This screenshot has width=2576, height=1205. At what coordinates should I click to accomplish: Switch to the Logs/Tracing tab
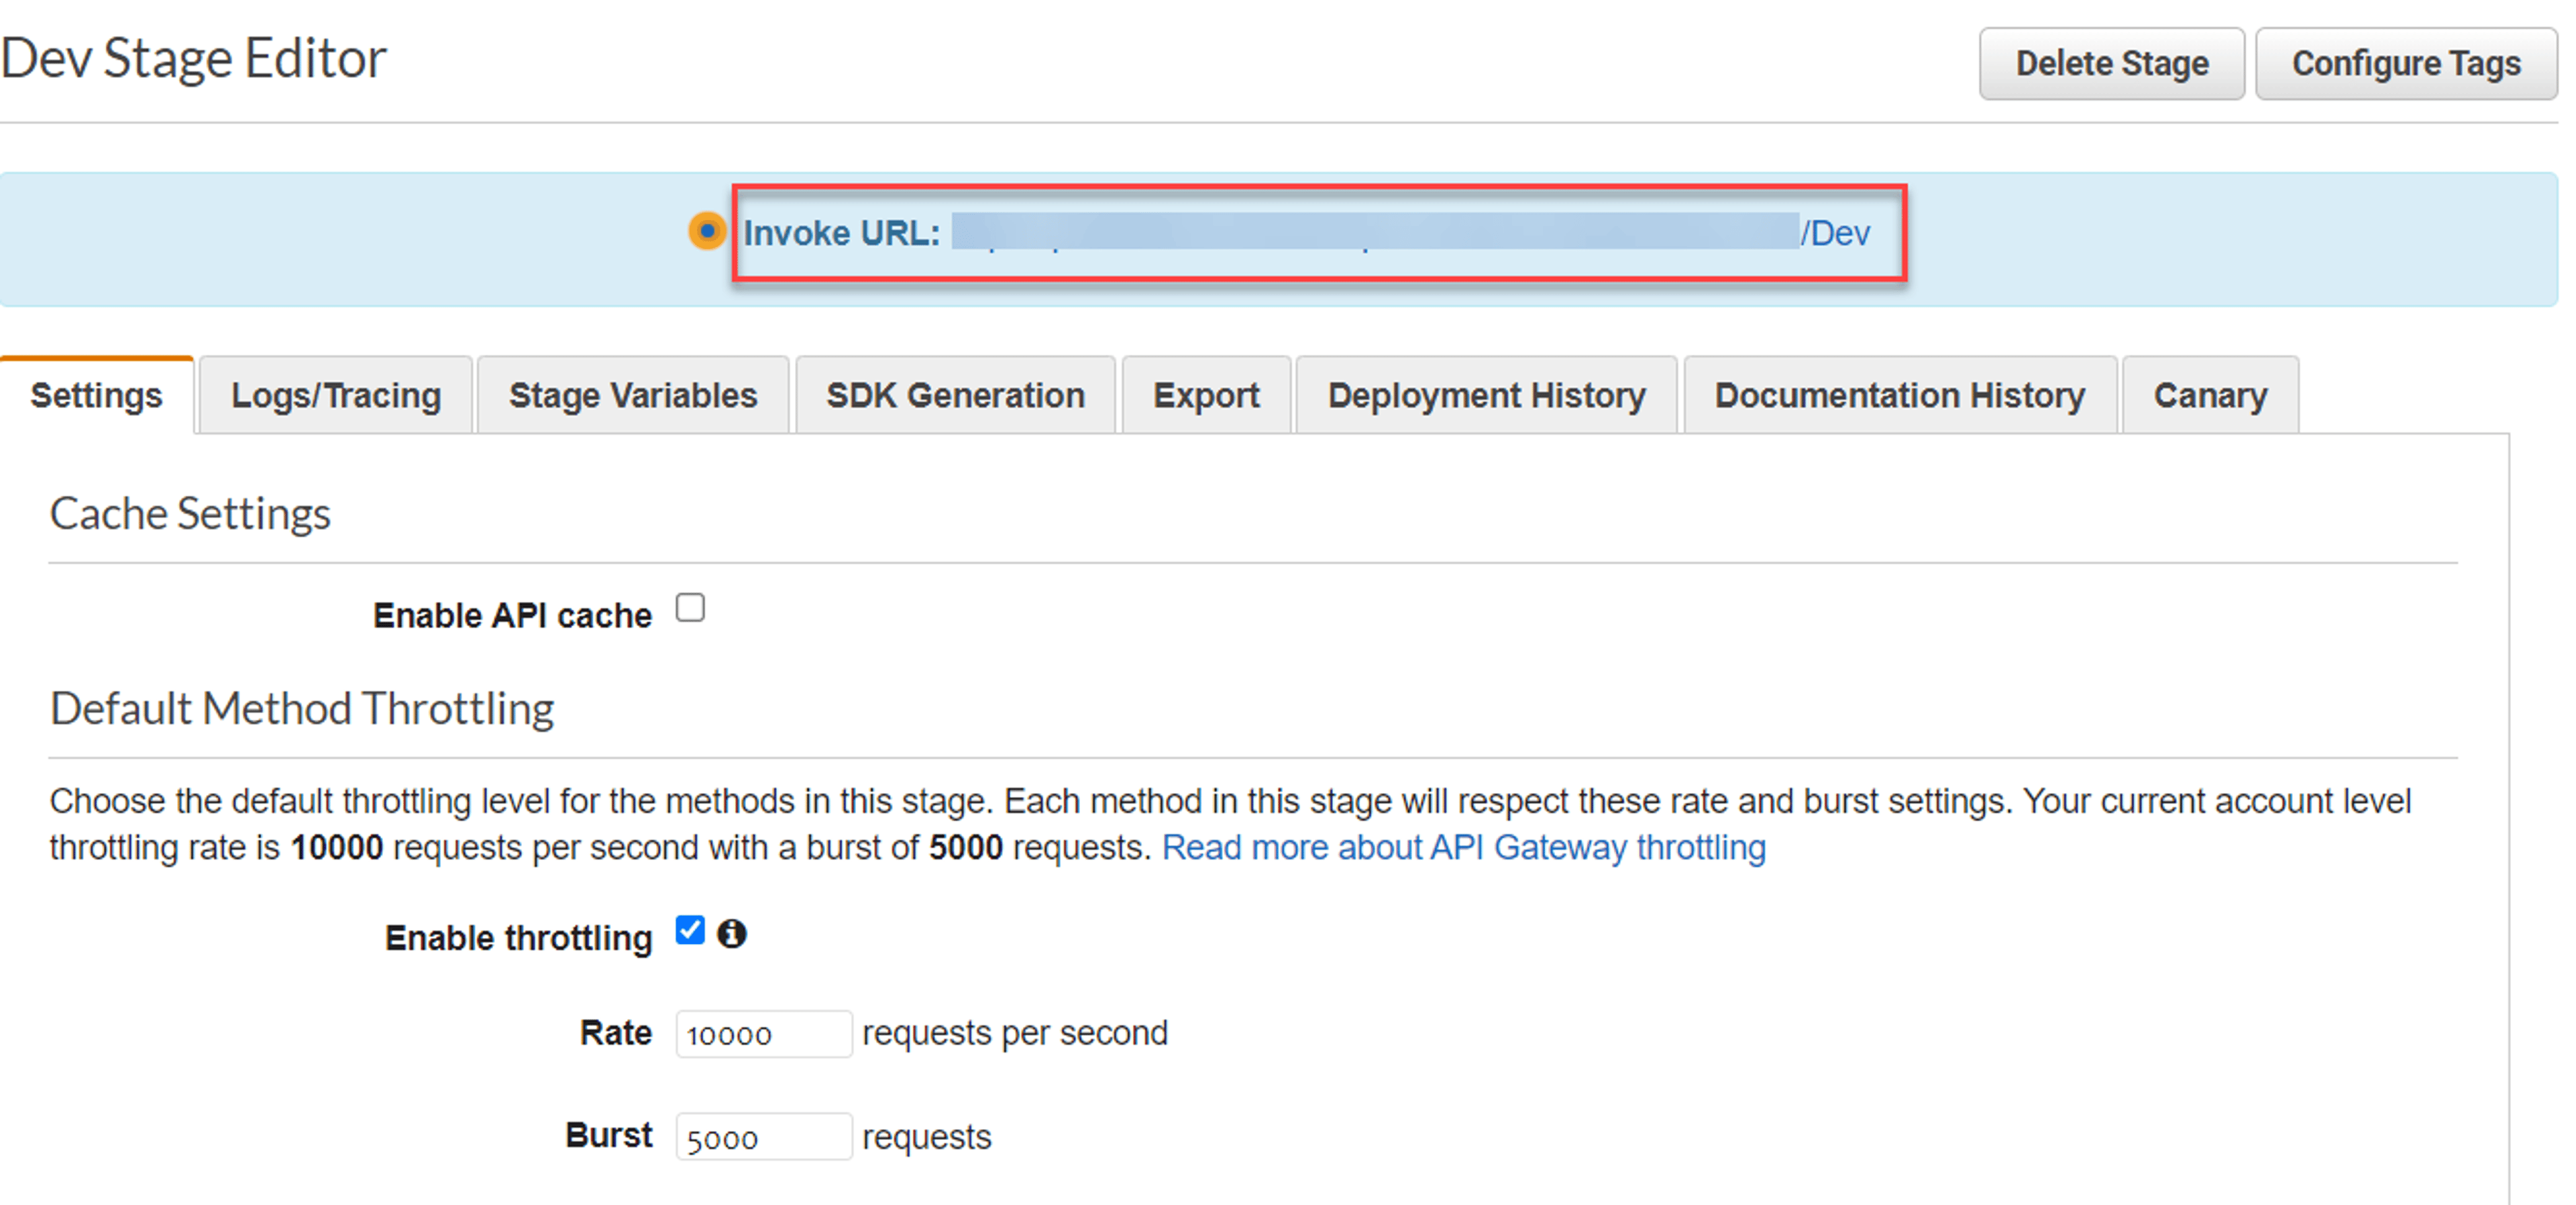(336, 395)
